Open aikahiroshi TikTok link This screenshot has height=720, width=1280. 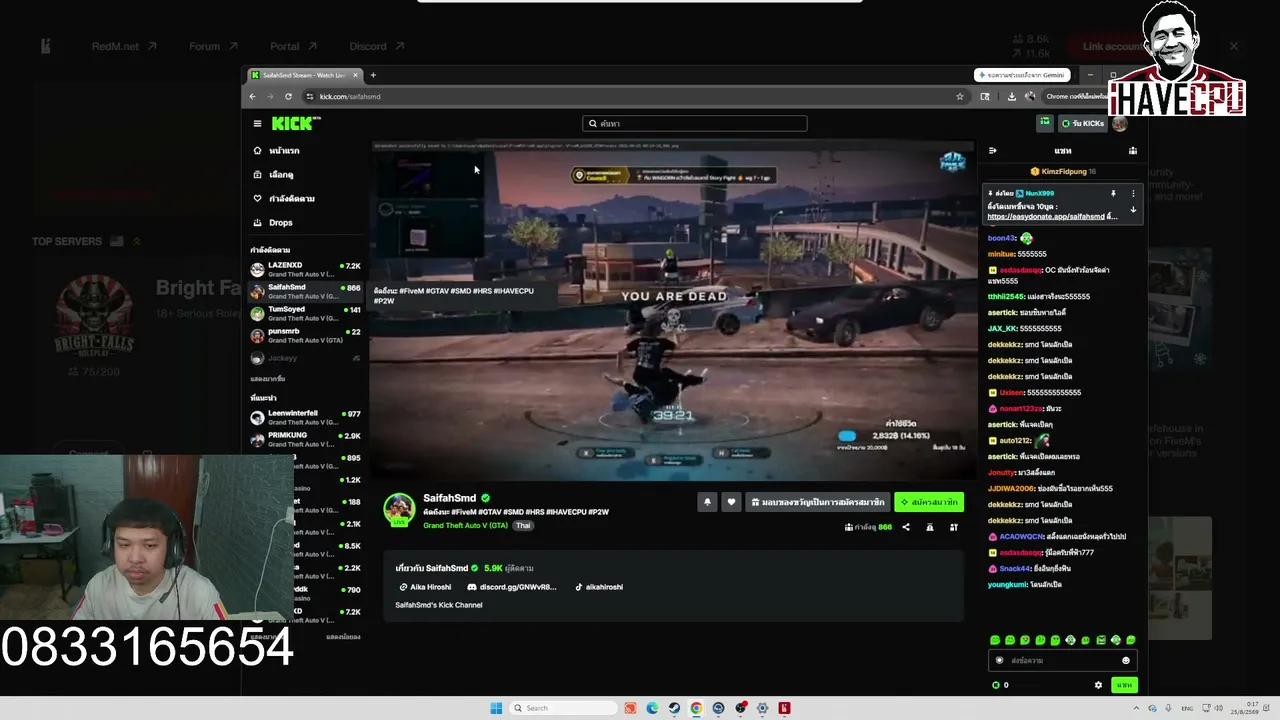pos(599,587)
